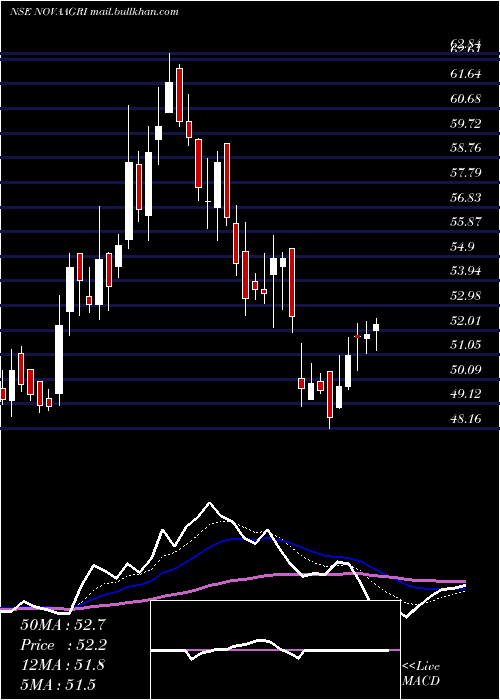
Task: Click the Price : 52.2 readout
Action: (63, 645)
